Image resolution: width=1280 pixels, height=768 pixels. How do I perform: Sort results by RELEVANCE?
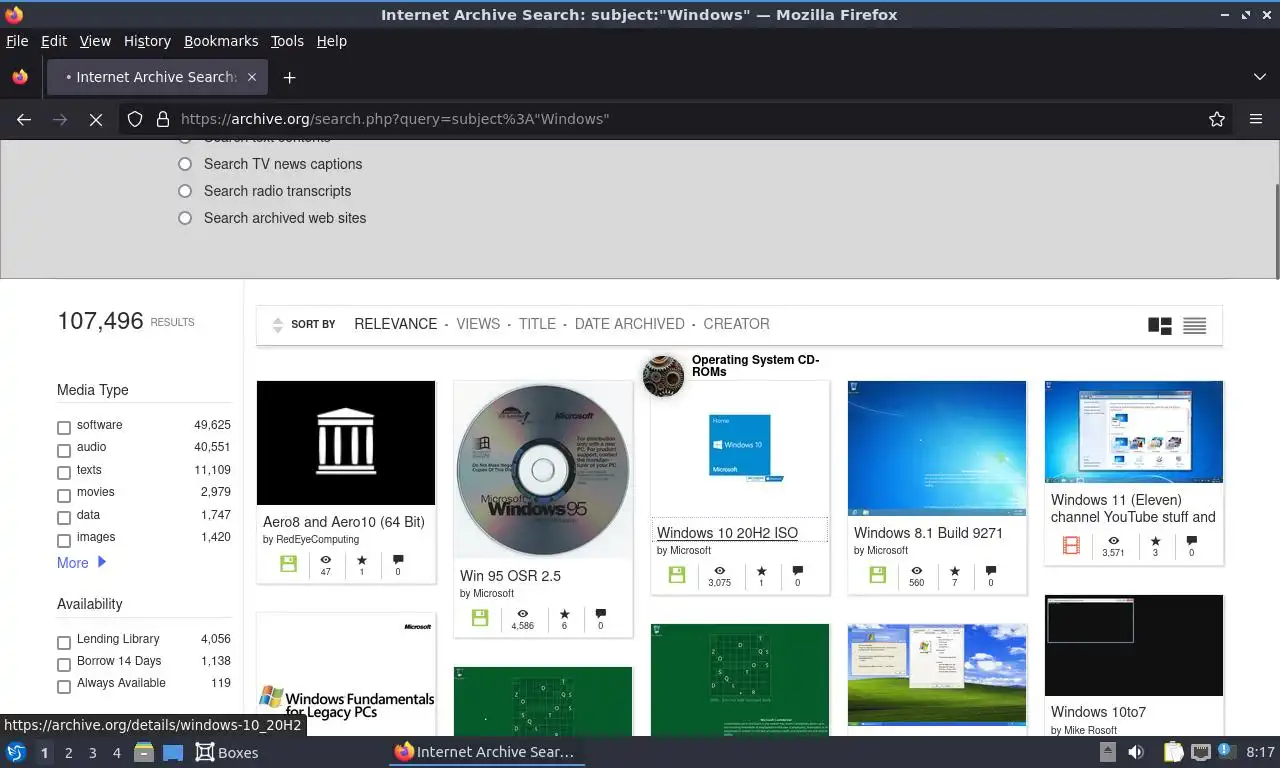(x=396, y=324)
